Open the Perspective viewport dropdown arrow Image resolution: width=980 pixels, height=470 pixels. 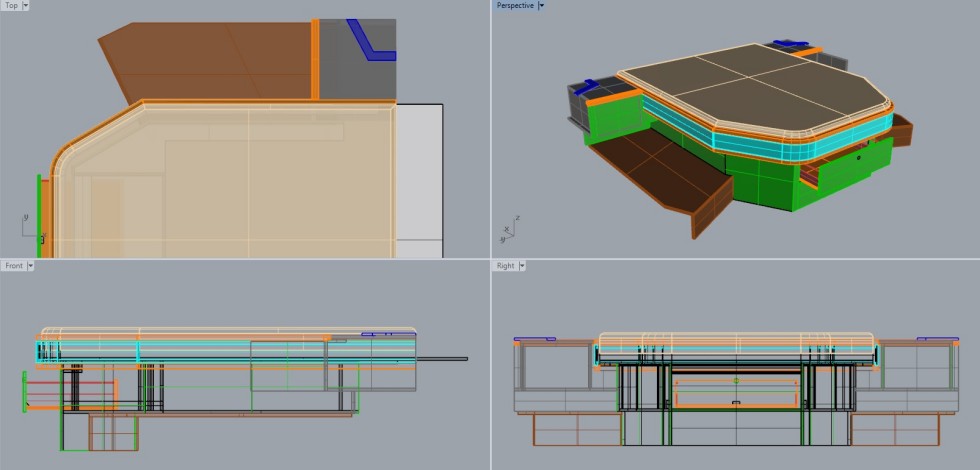[541, 6]
